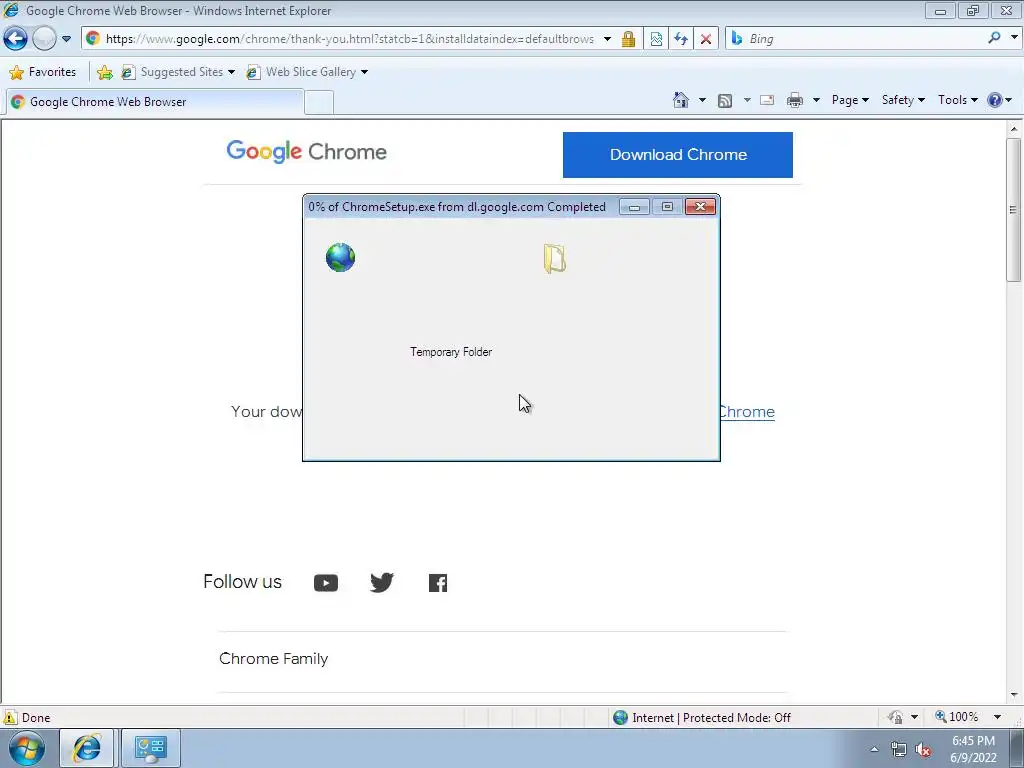Click the status bar warning icon
The width and height of the screenshot is (1024, 768).
[x=10, y=717]
